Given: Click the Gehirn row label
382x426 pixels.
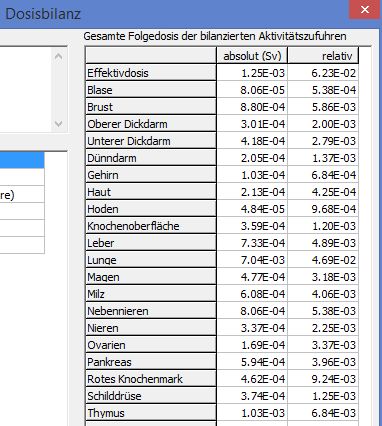Looking at the screenshot, I should click(x=151, y=175).
